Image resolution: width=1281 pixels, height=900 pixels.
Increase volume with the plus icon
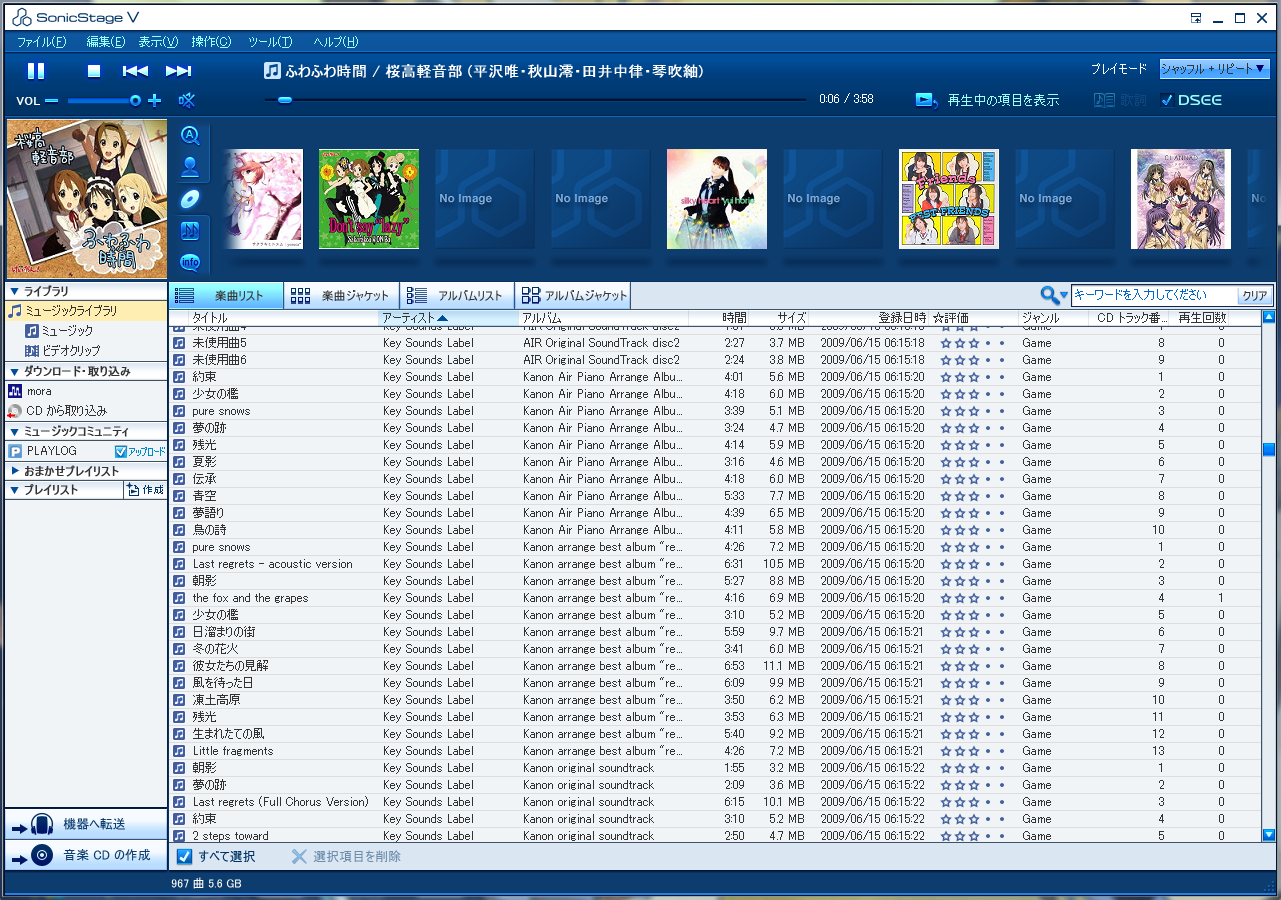(x=154, y=100)
